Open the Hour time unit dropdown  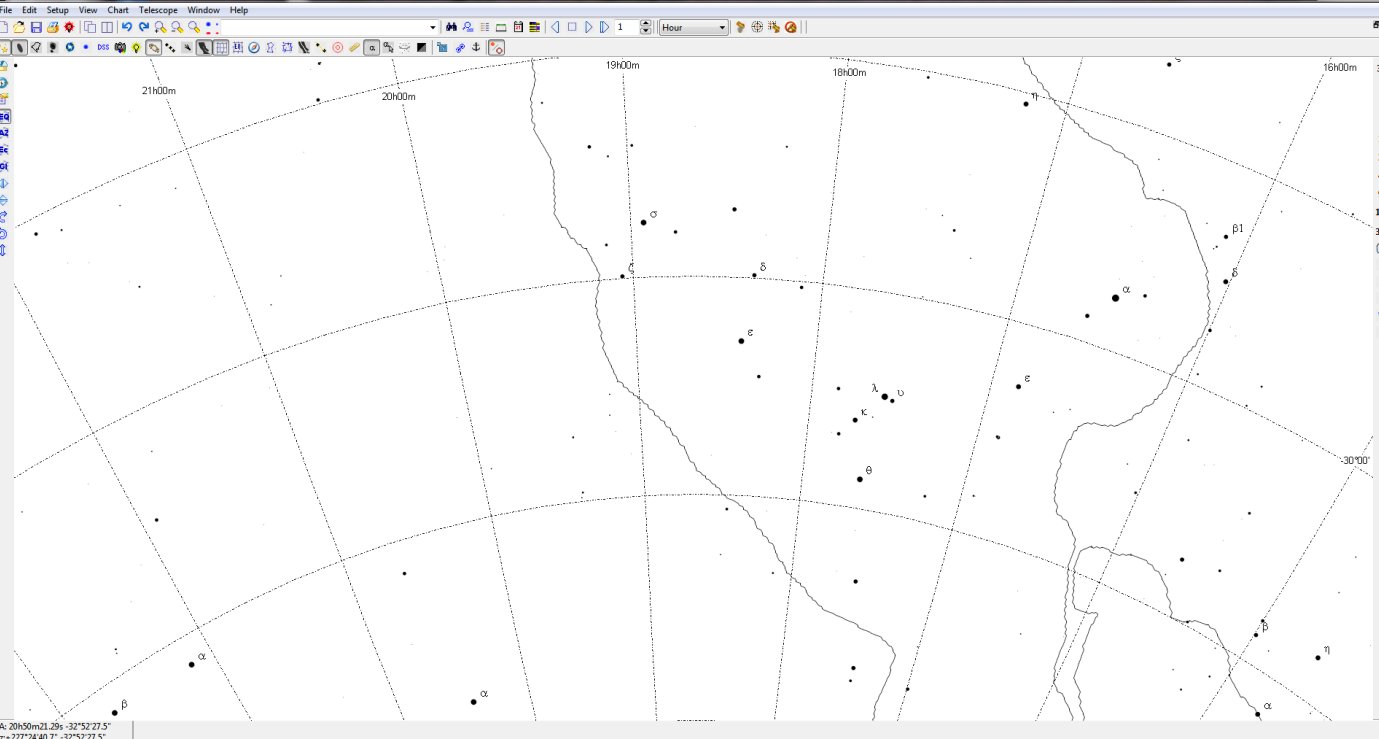693,27
